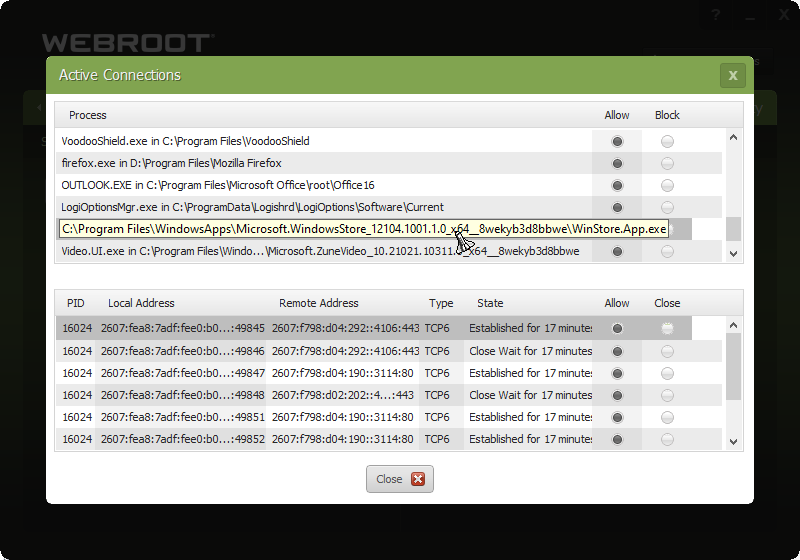
Task: Click the connections Close column header
Action: [667, 303]
